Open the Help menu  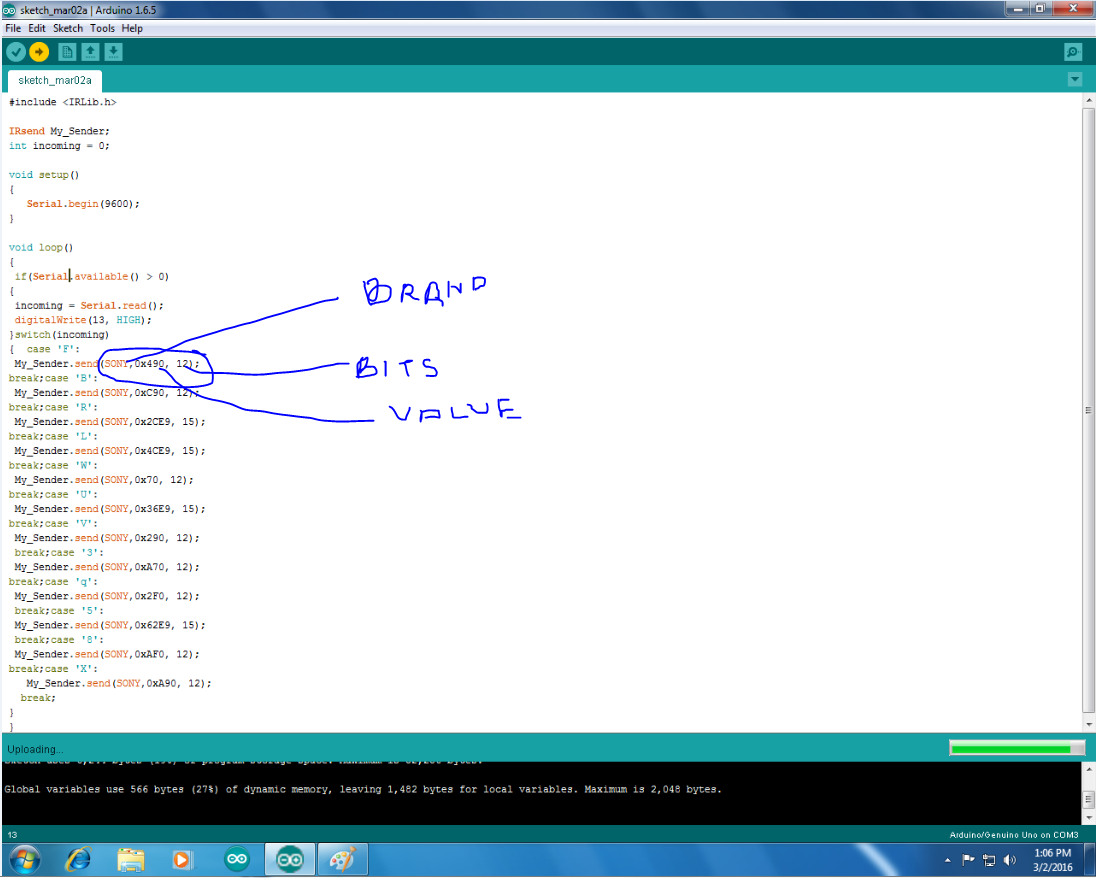point(132,29)
